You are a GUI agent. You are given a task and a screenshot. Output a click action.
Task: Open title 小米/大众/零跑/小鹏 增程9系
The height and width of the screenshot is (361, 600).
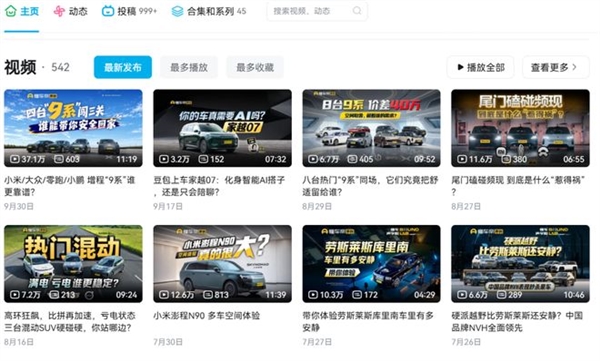pos(70,186)
